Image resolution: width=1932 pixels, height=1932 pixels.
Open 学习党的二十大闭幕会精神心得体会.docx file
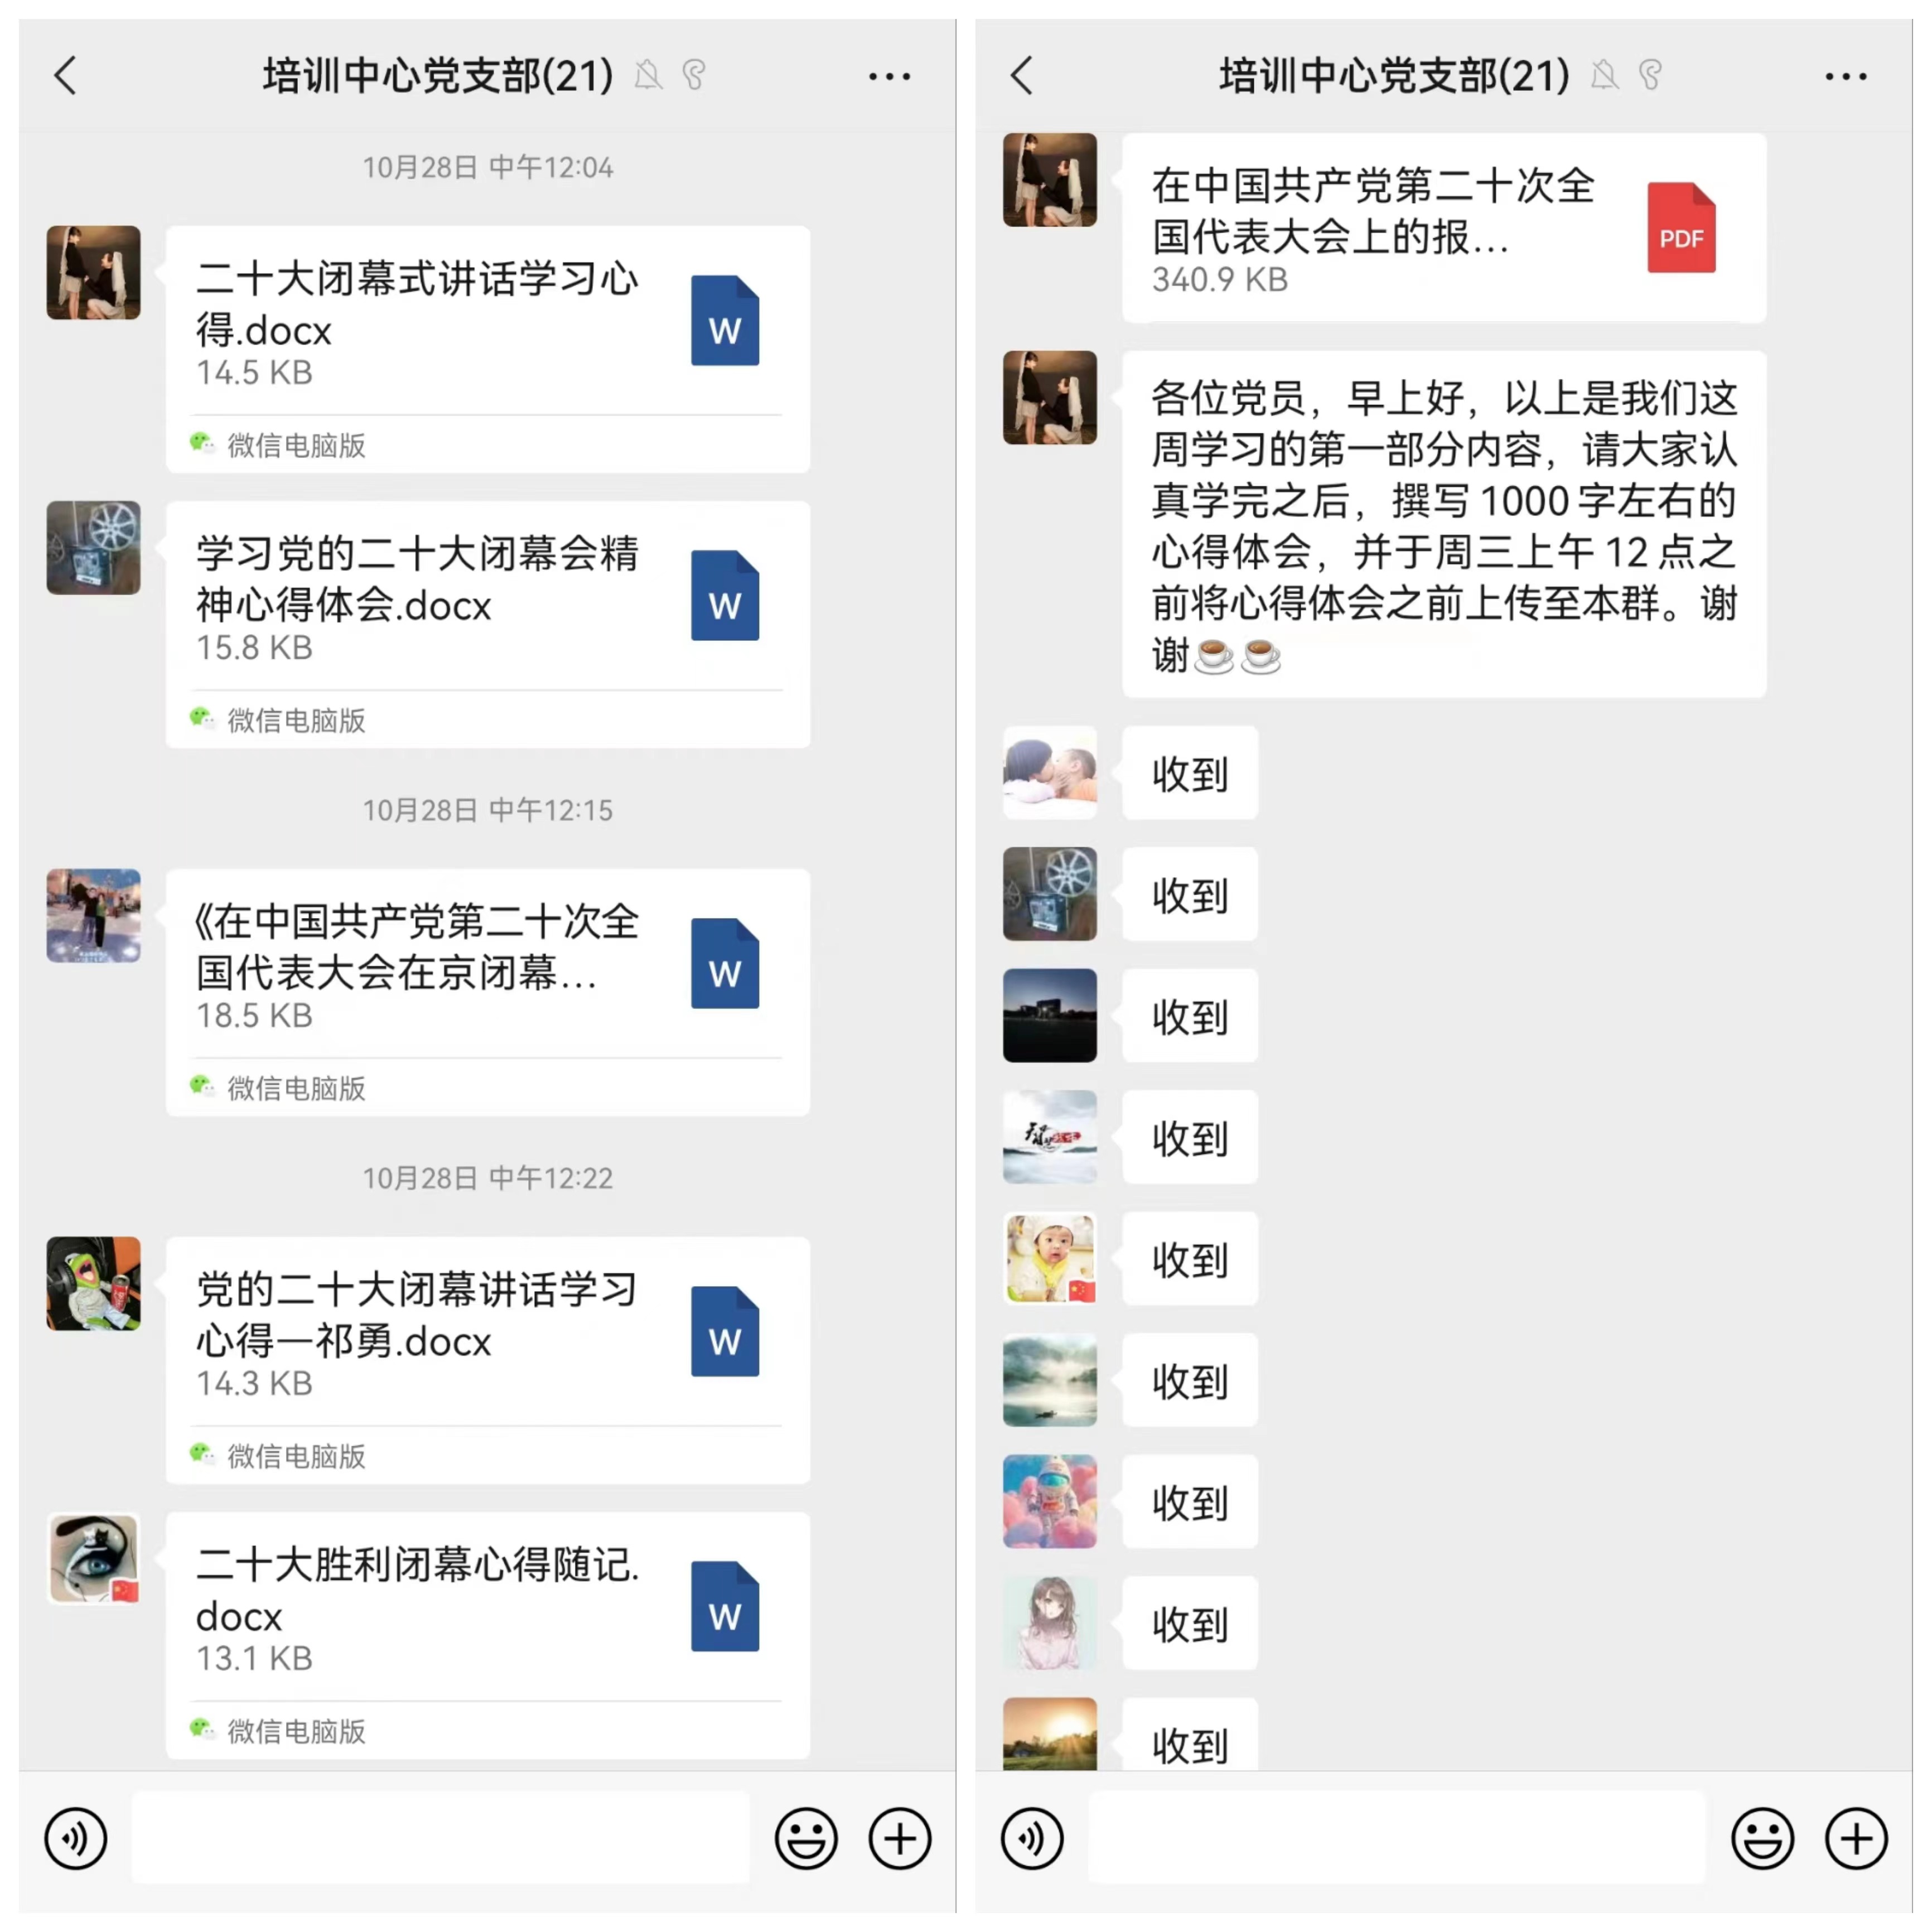tap(488, 624)
